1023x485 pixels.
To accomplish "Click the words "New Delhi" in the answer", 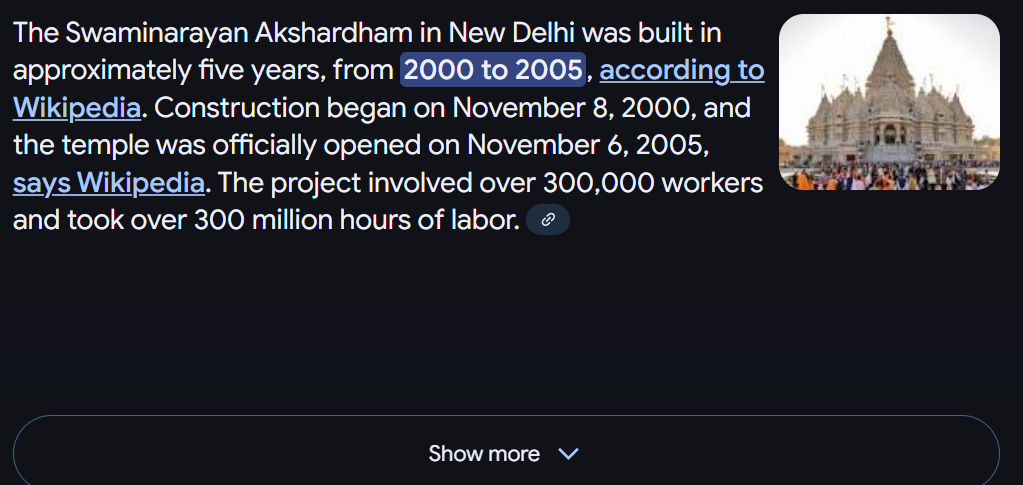I will [x=511, y=33].
